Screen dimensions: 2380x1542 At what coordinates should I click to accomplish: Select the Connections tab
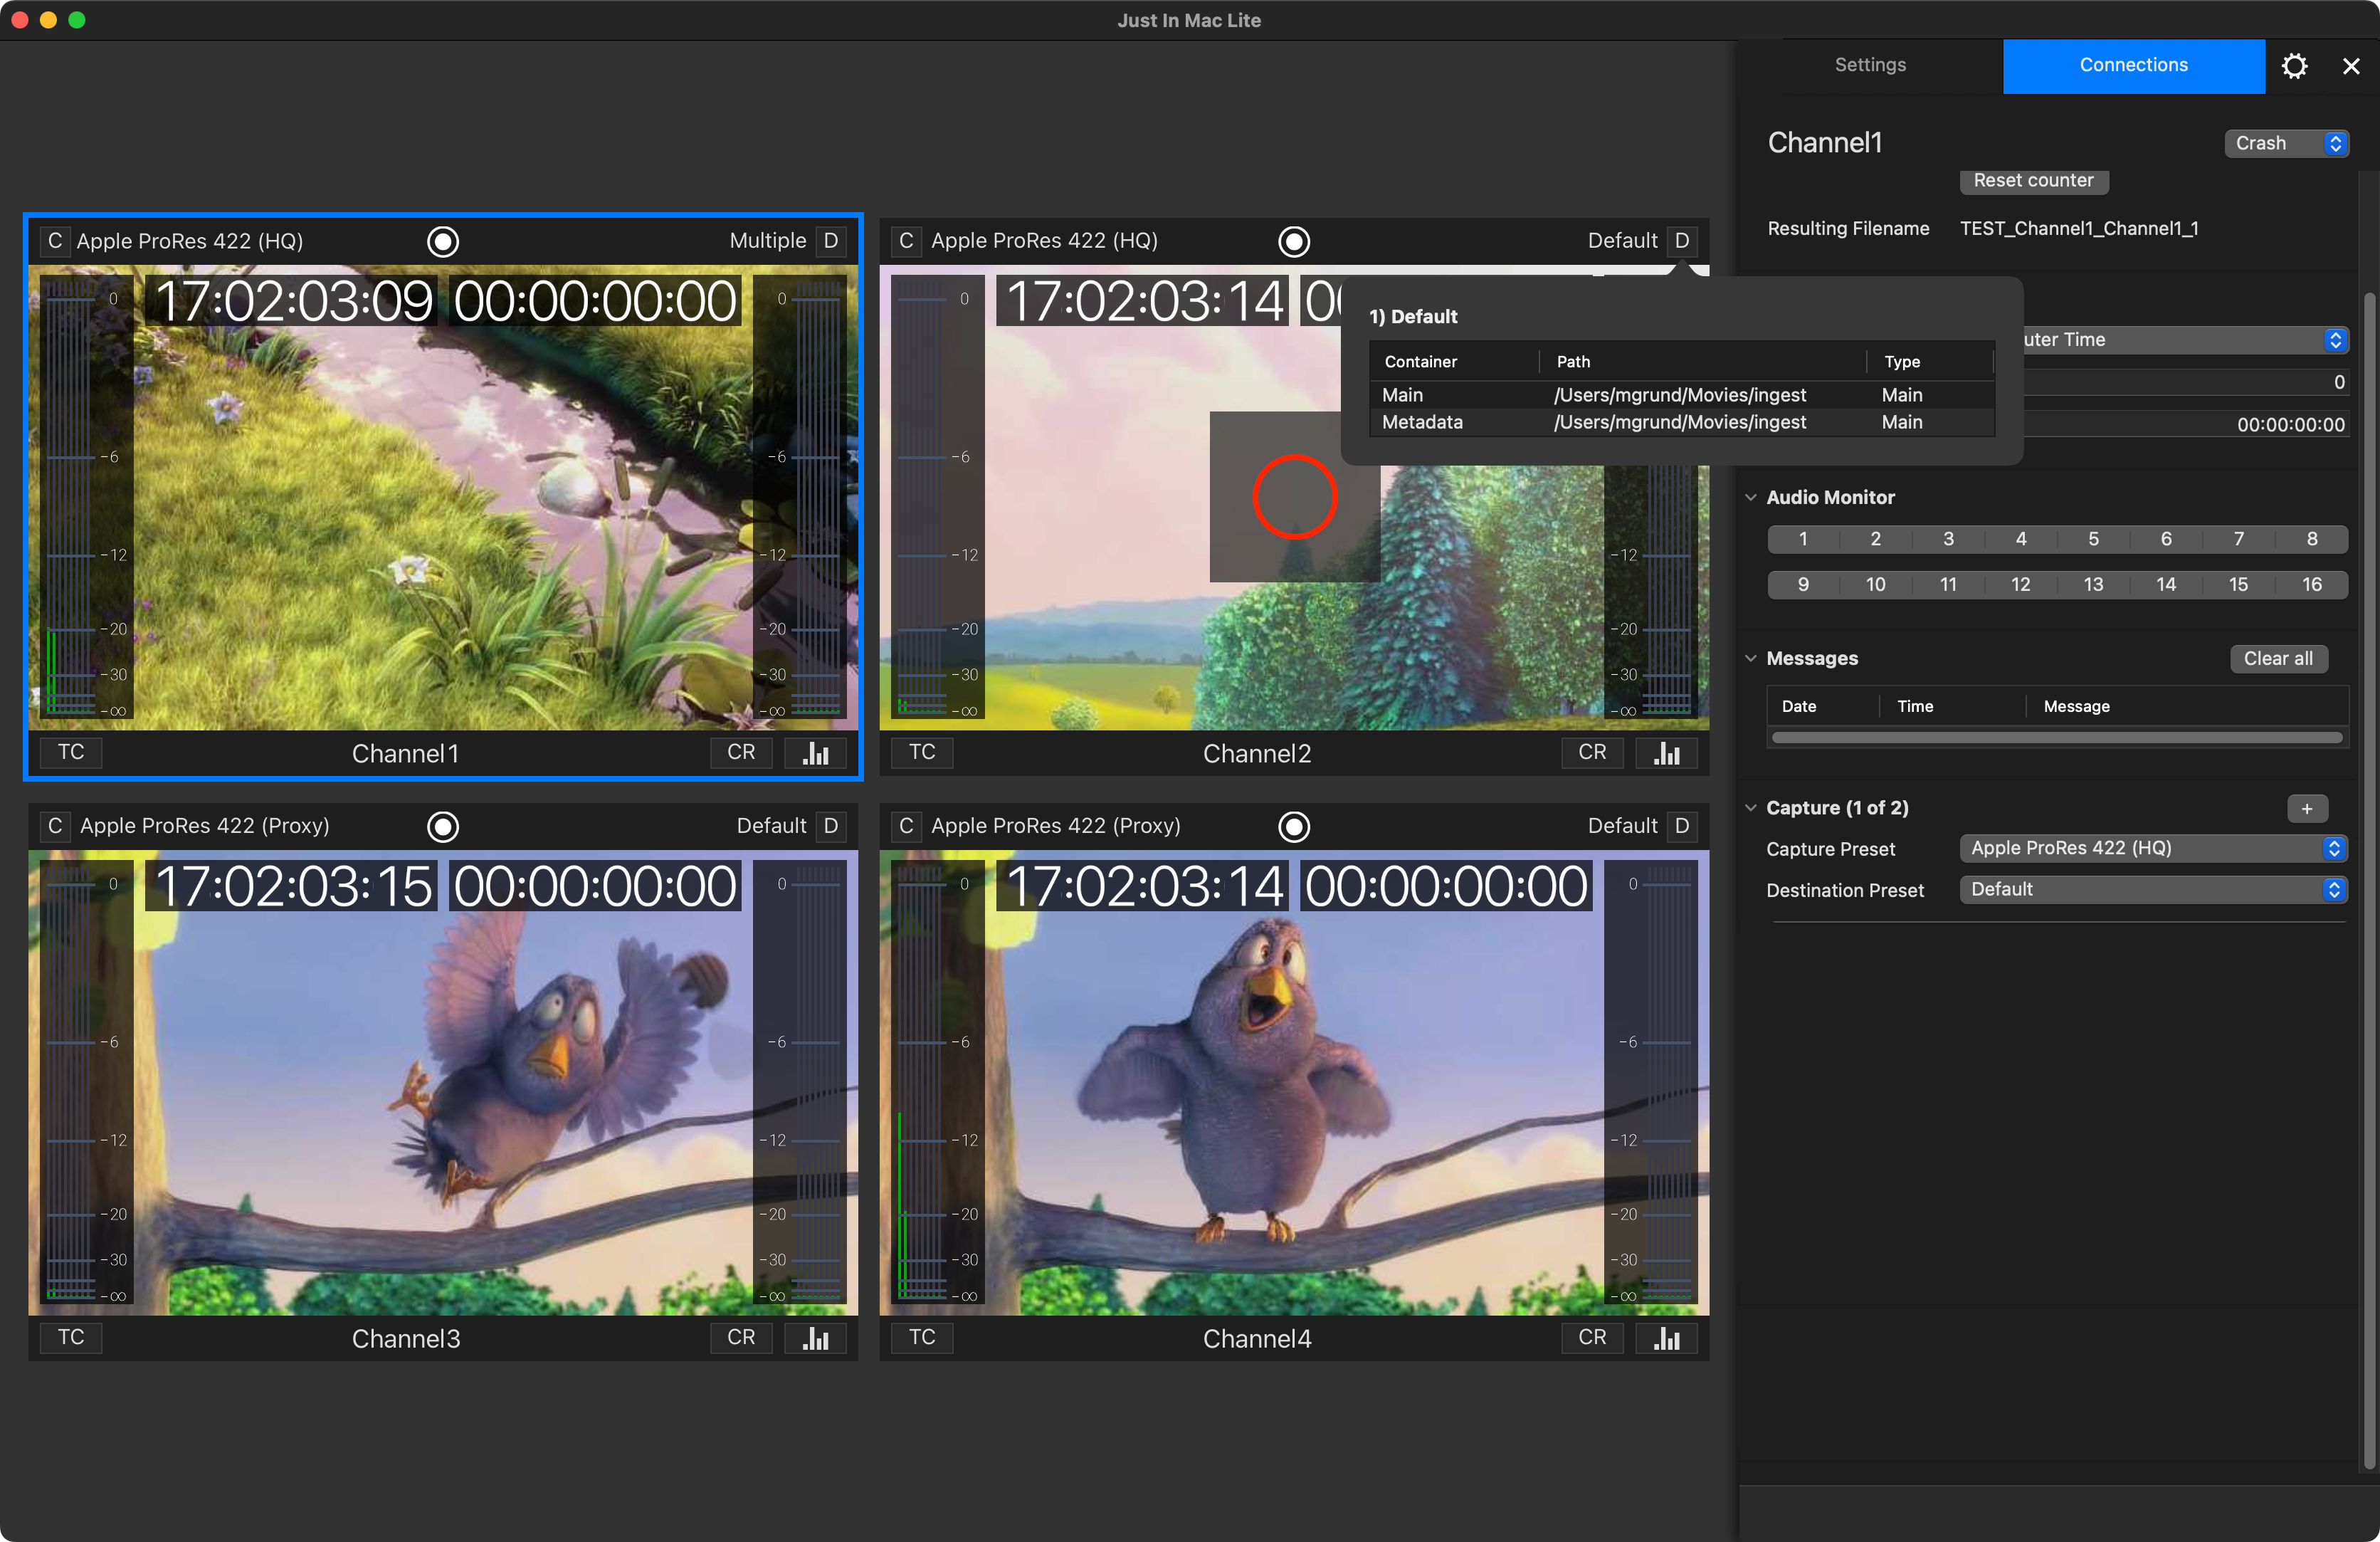tap(2133, 65)
